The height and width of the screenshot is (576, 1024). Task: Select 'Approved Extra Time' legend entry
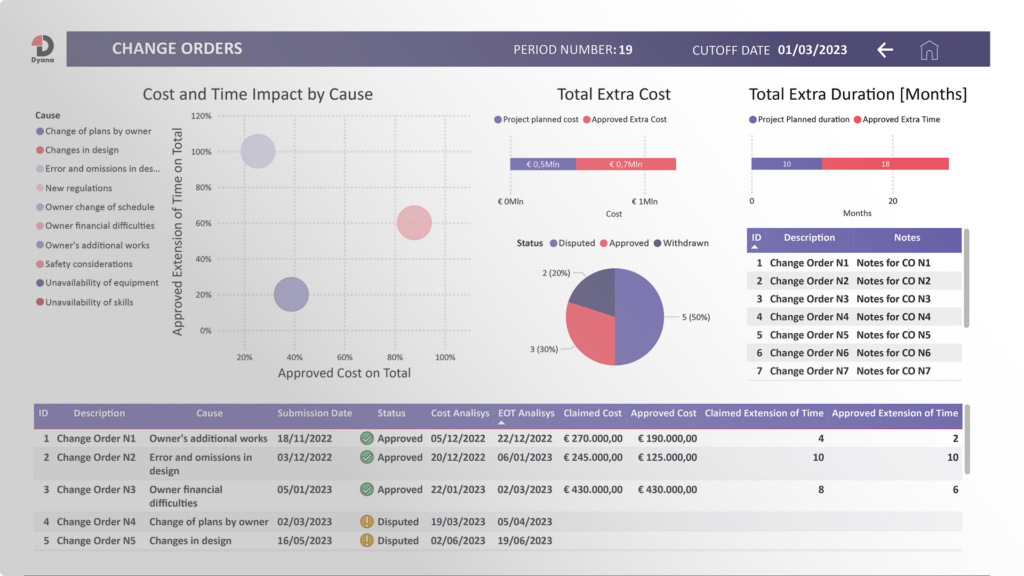pos(897,120)
